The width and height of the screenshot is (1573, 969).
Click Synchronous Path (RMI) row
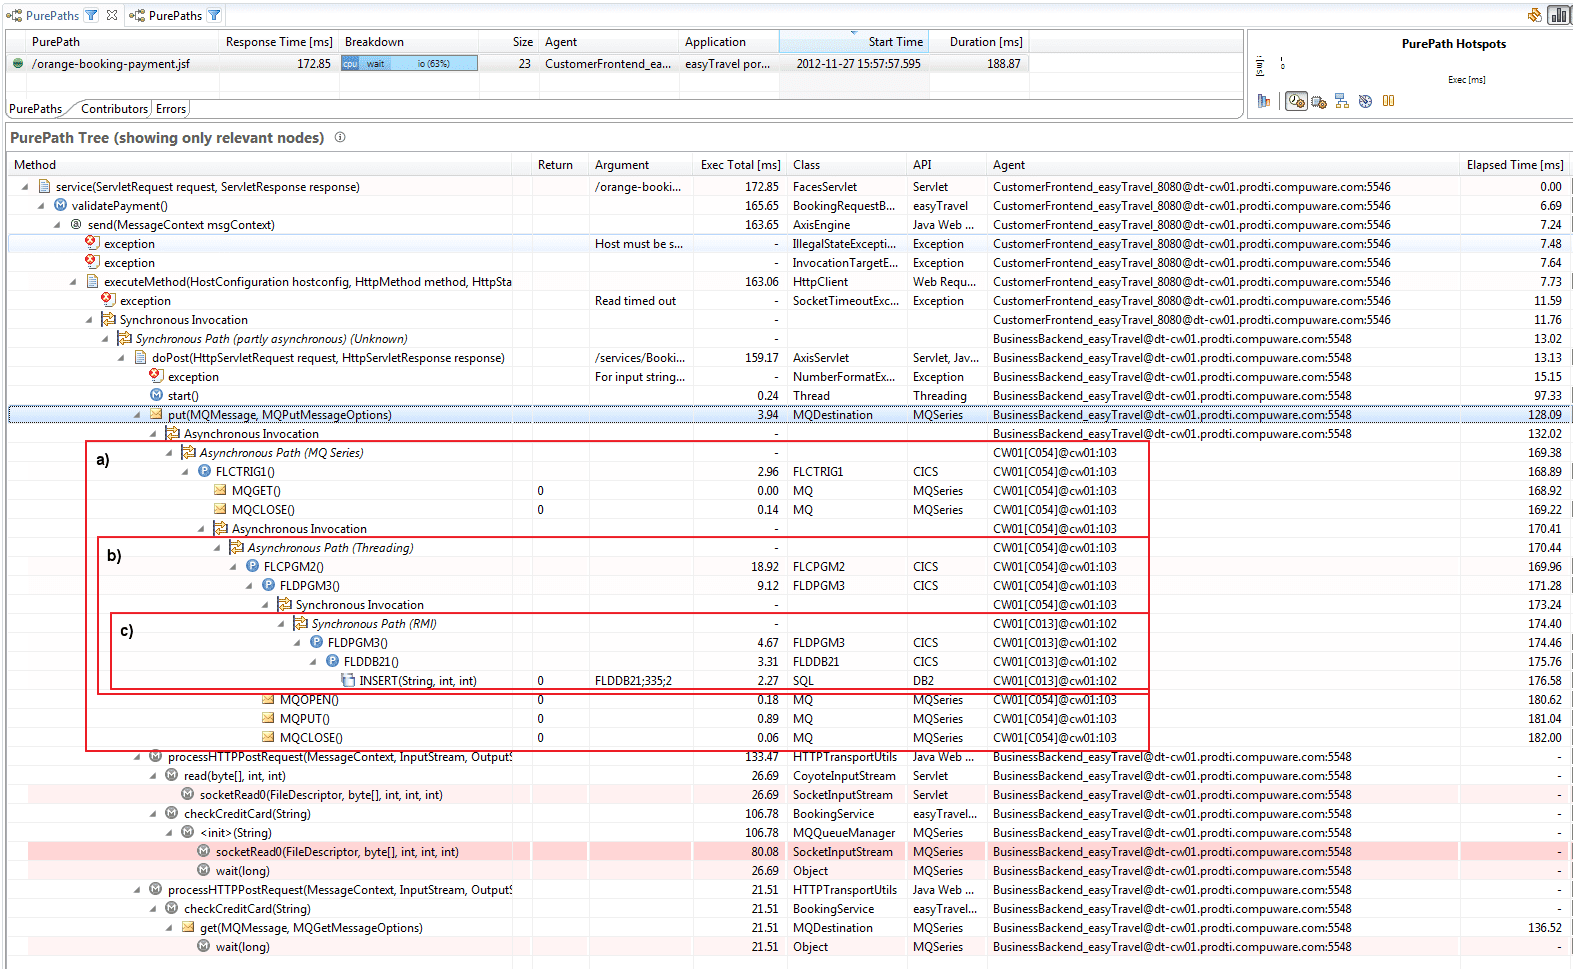[788, 623]
